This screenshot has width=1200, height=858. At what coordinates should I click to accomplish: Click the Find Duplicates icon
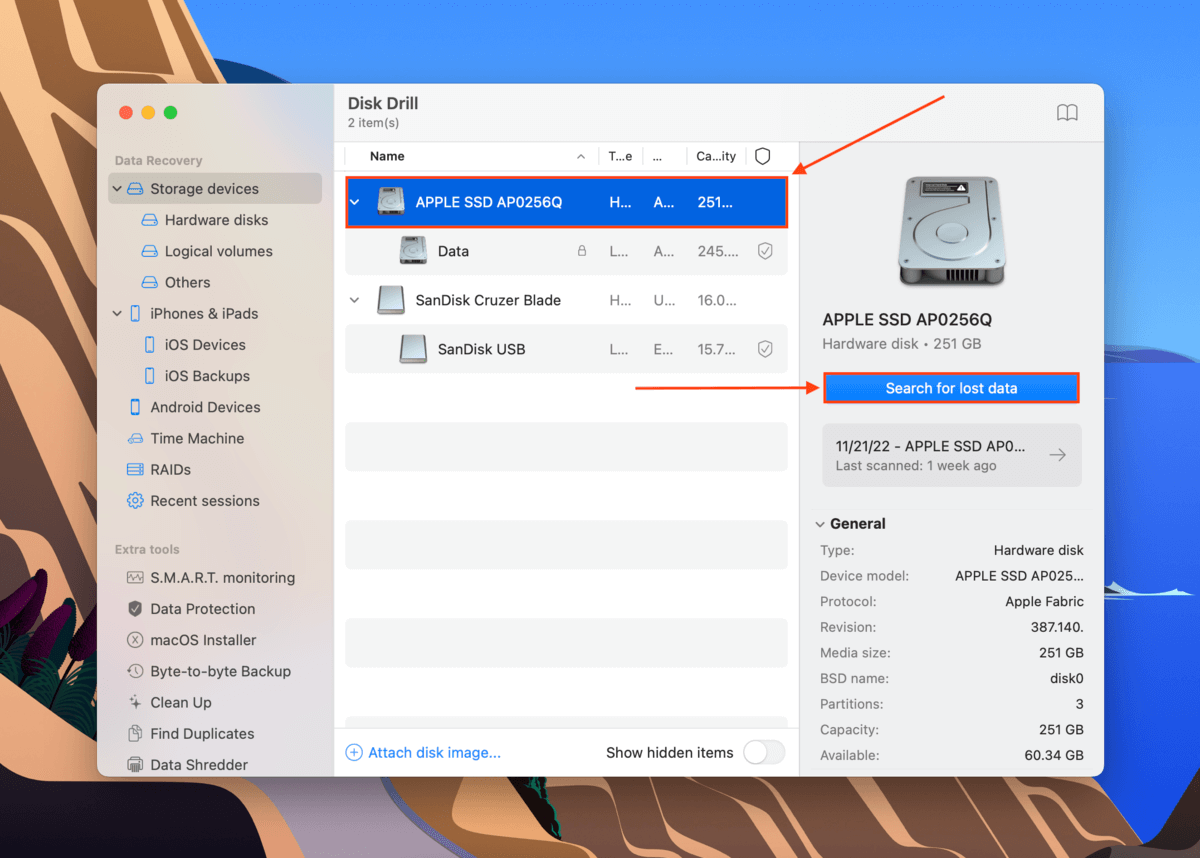tap(135, 733)
